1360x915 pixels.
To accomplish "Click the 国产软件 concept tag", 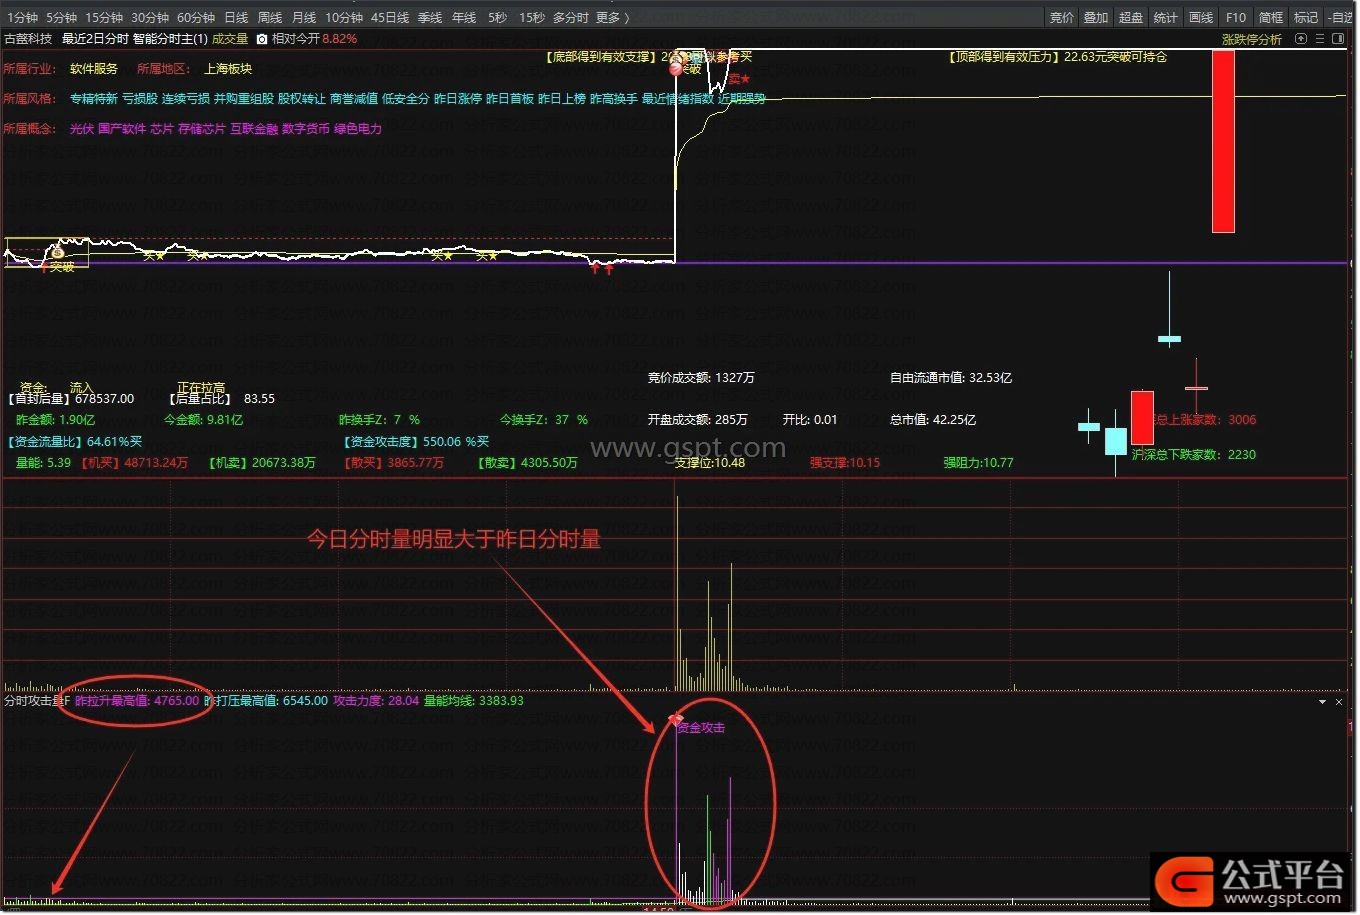I will pyautogui.click(x=122, y=129).
